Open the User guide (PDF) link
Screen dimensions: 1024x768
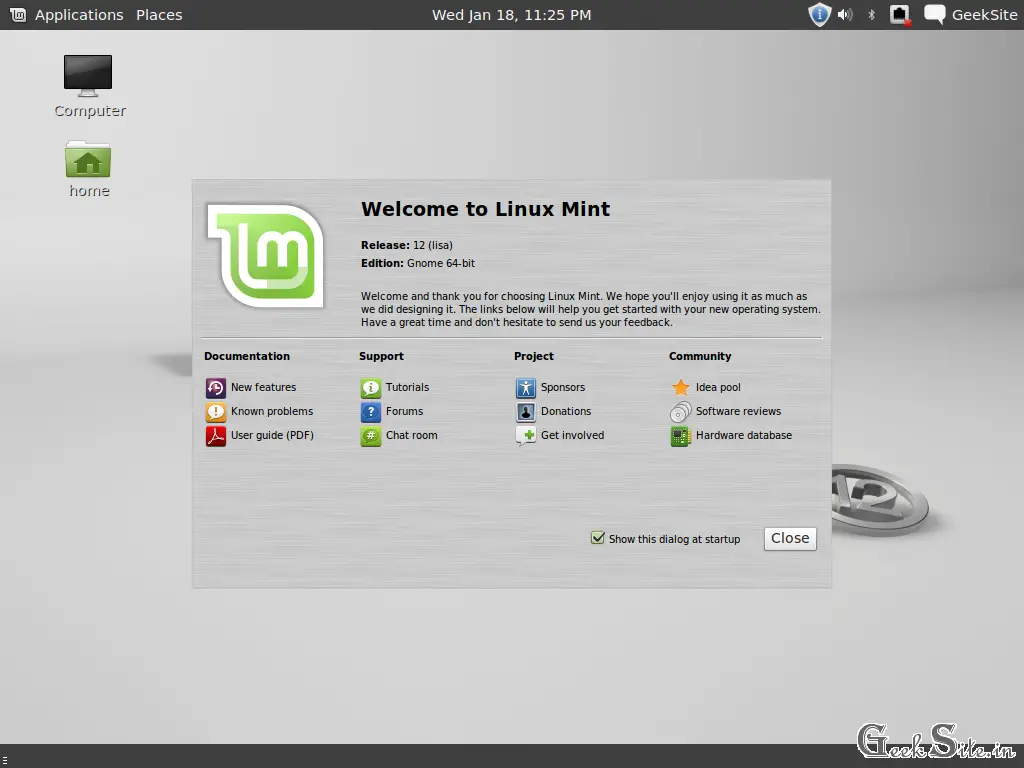point(272,435)
